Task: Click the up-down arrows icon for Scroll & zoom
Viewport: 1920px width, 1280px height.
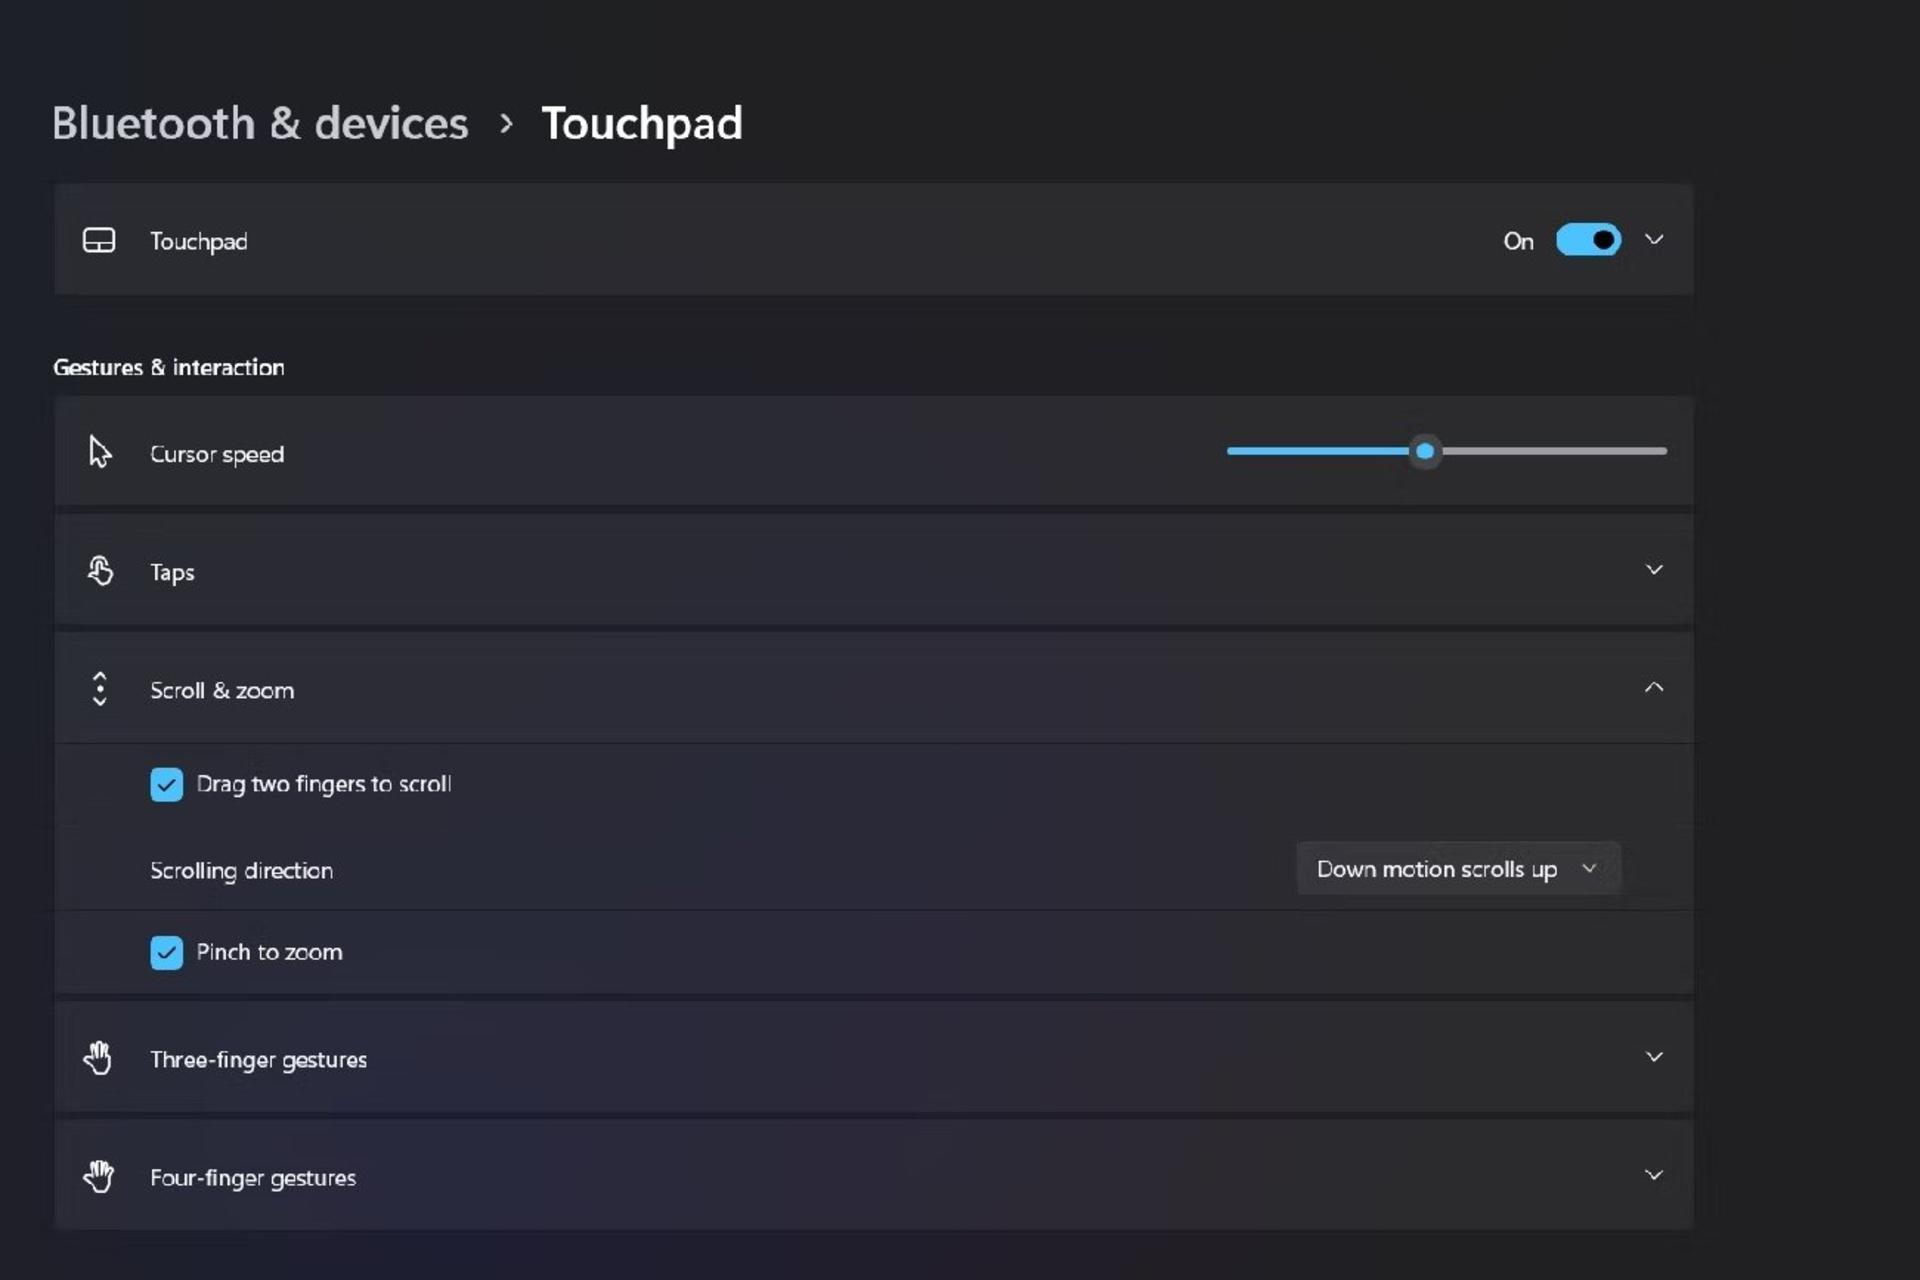Action: coord(99,689)
